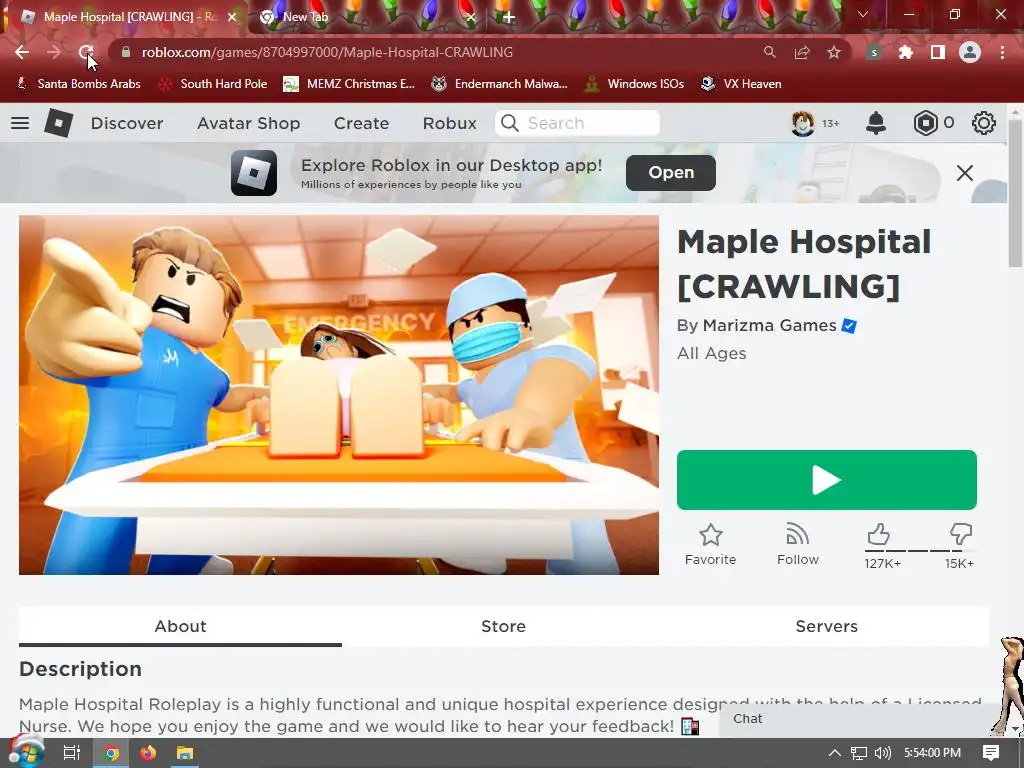Launch Firefox from taskbar

pyautogui.click(x=148, y=753)
